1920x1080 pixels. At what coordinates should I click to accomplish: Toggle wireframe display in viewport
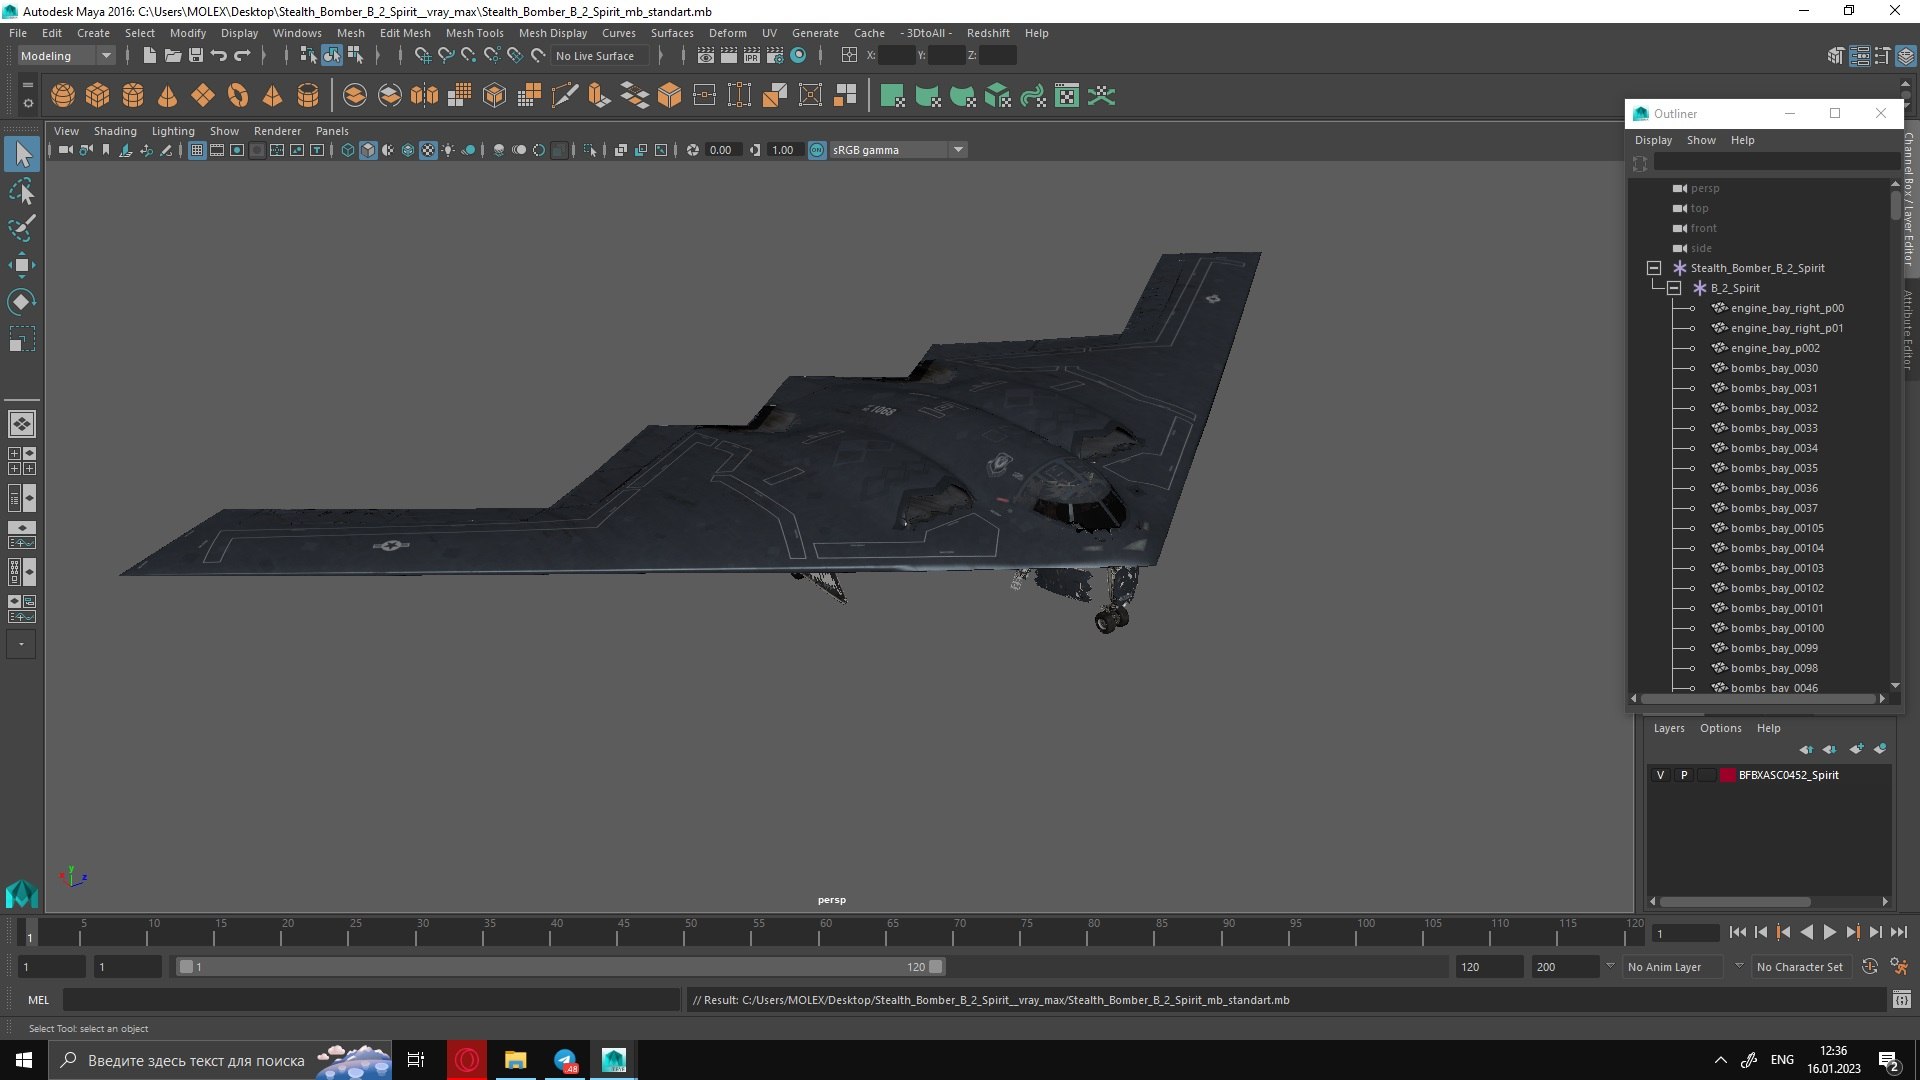(347, 150)
